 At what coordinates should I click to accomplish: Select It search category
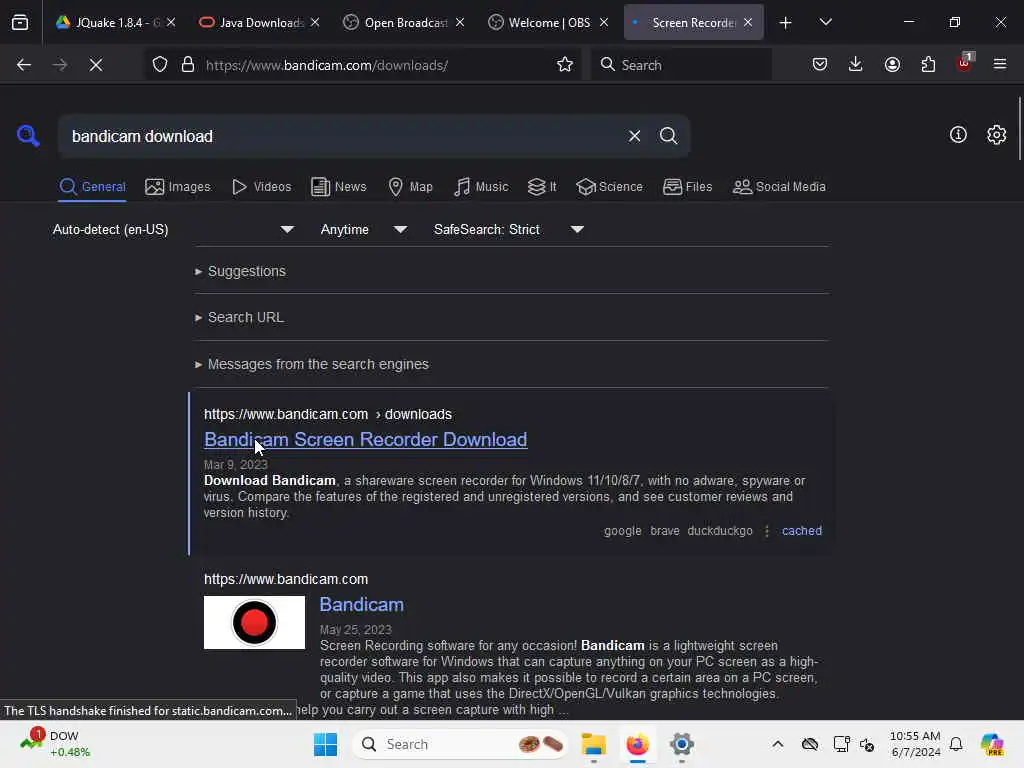tap(541, 187)
